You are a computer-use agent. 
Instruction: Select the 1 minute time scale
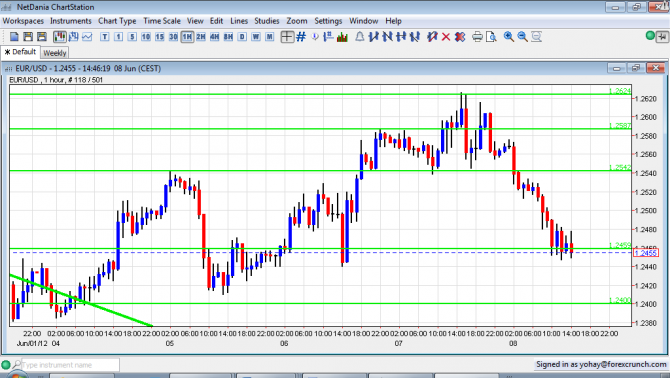pos(118,37)
